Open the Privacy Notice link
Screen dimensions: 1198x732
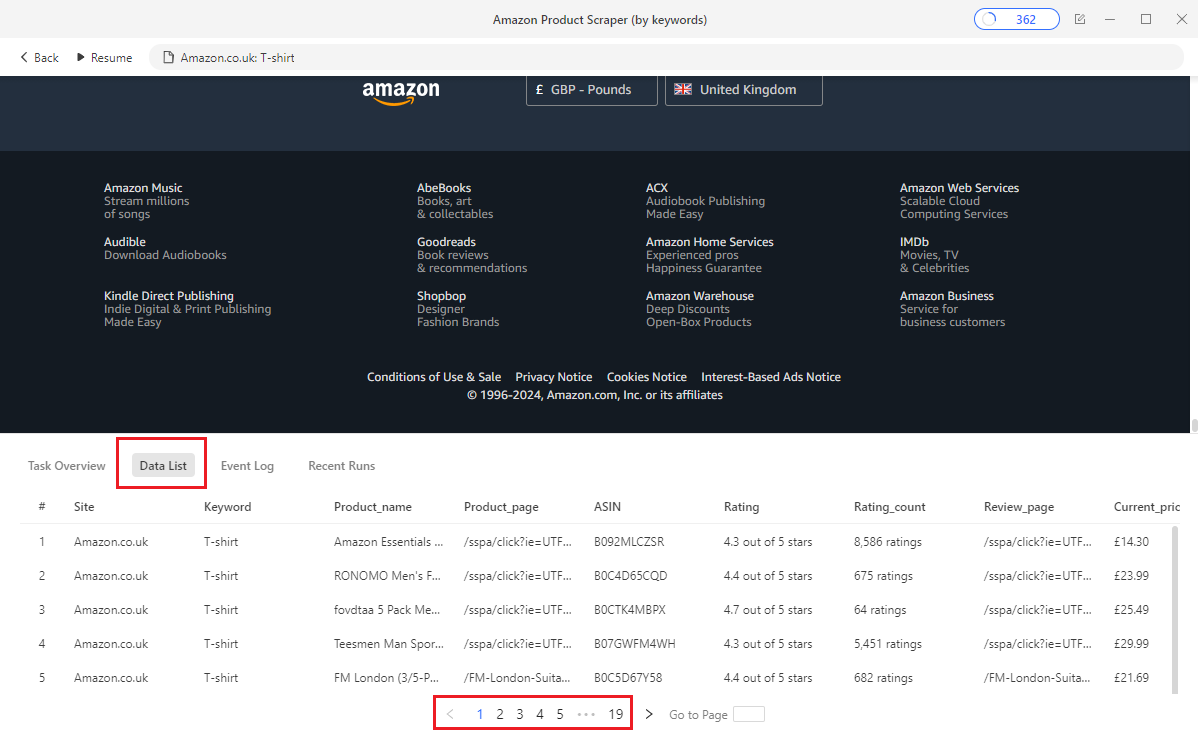pyautogui.click(x=554, y=377)
